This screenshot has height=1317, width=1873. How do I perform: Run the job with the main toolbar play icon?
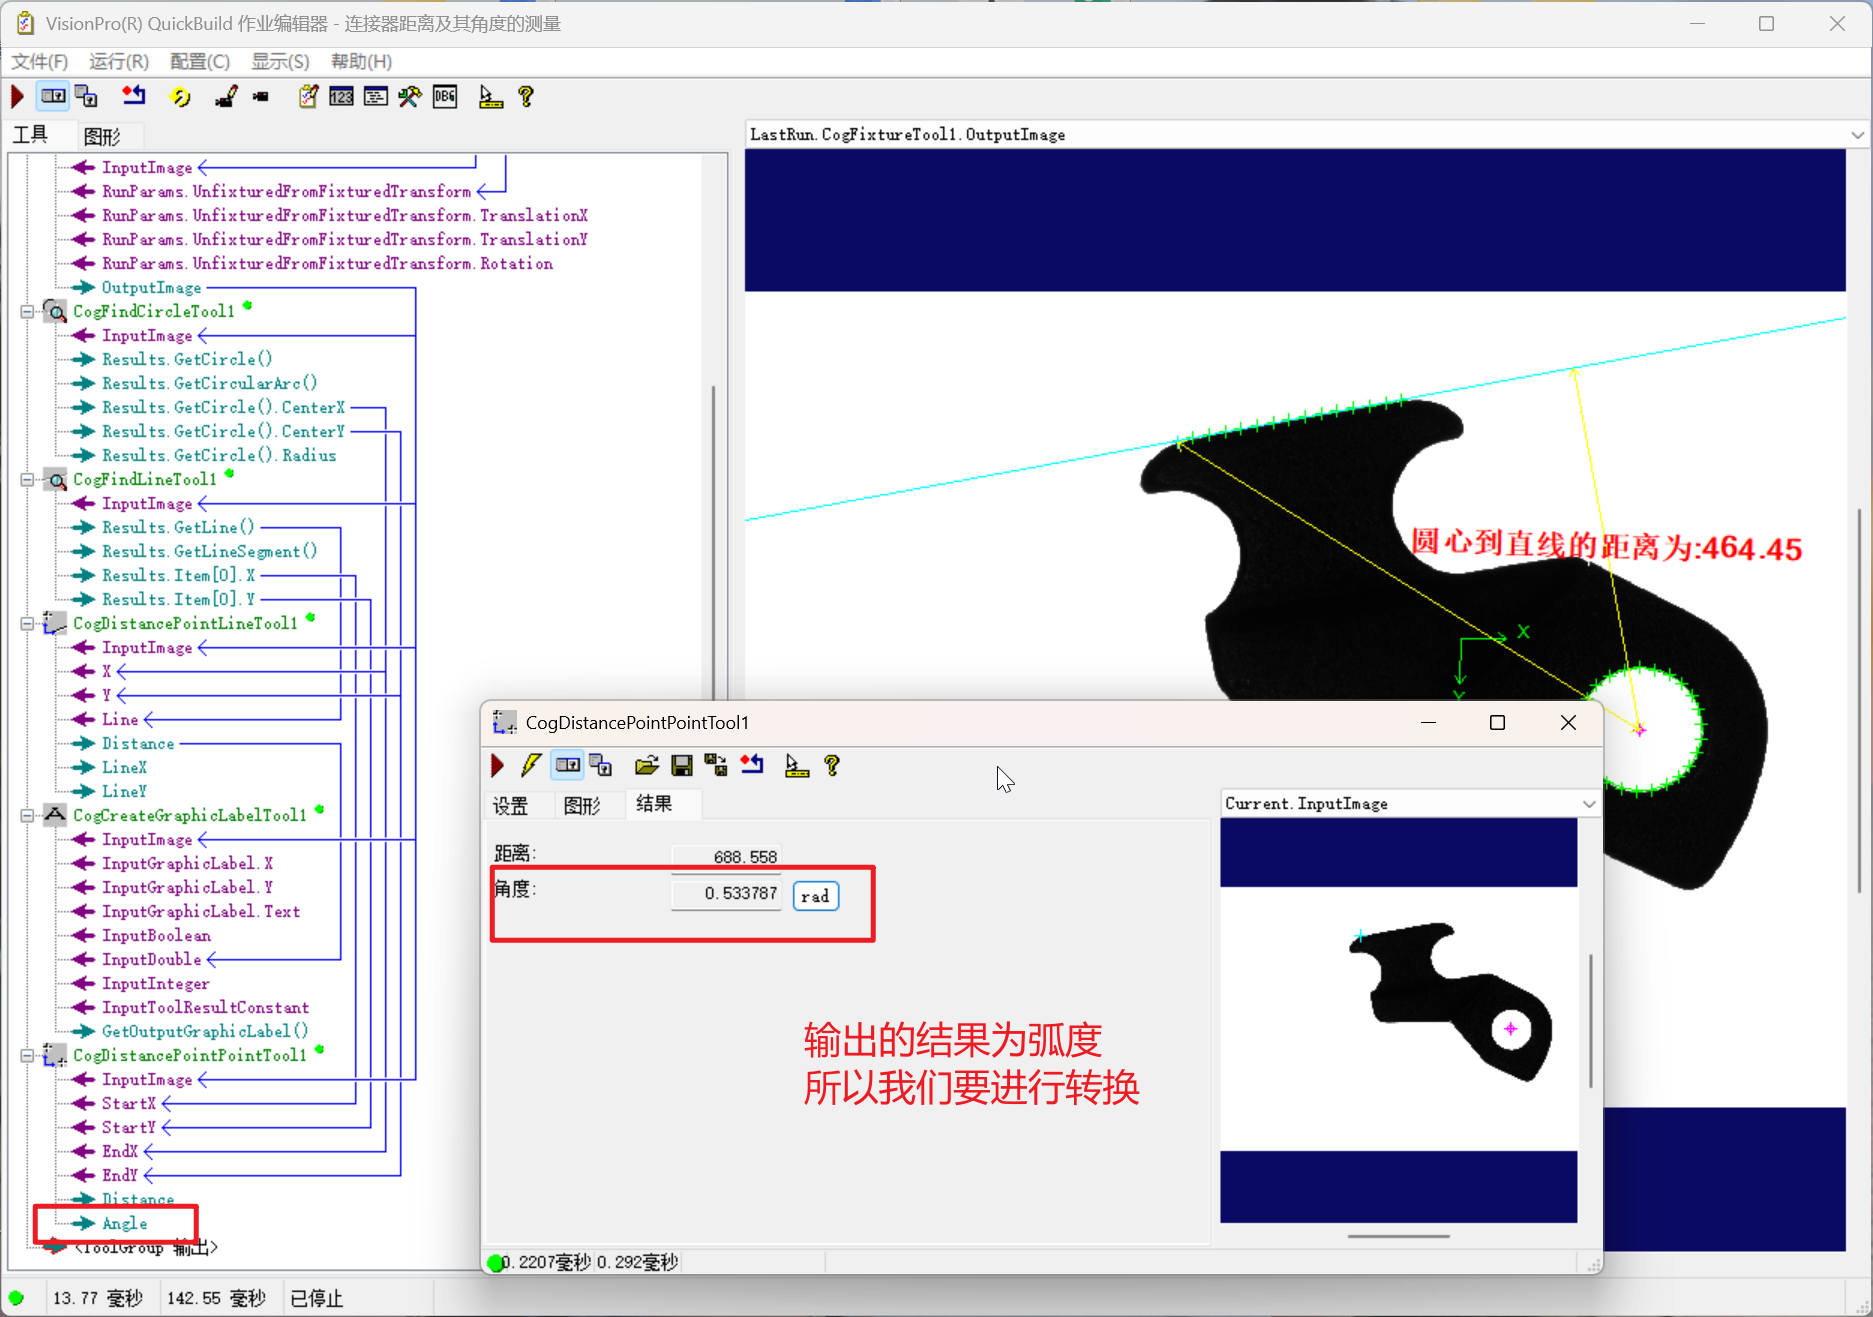(17, 97)
